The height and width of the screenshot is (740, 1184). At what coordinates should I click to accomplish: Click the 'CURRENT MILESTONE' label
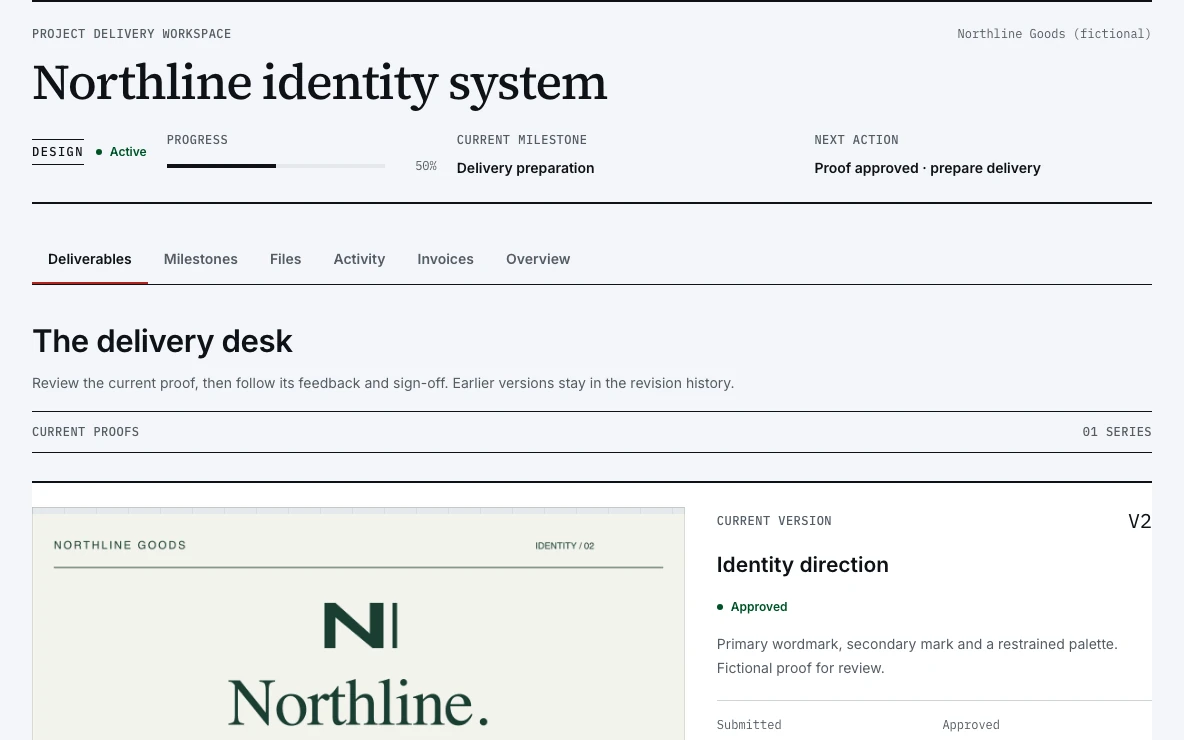click(x=522, y=140)
